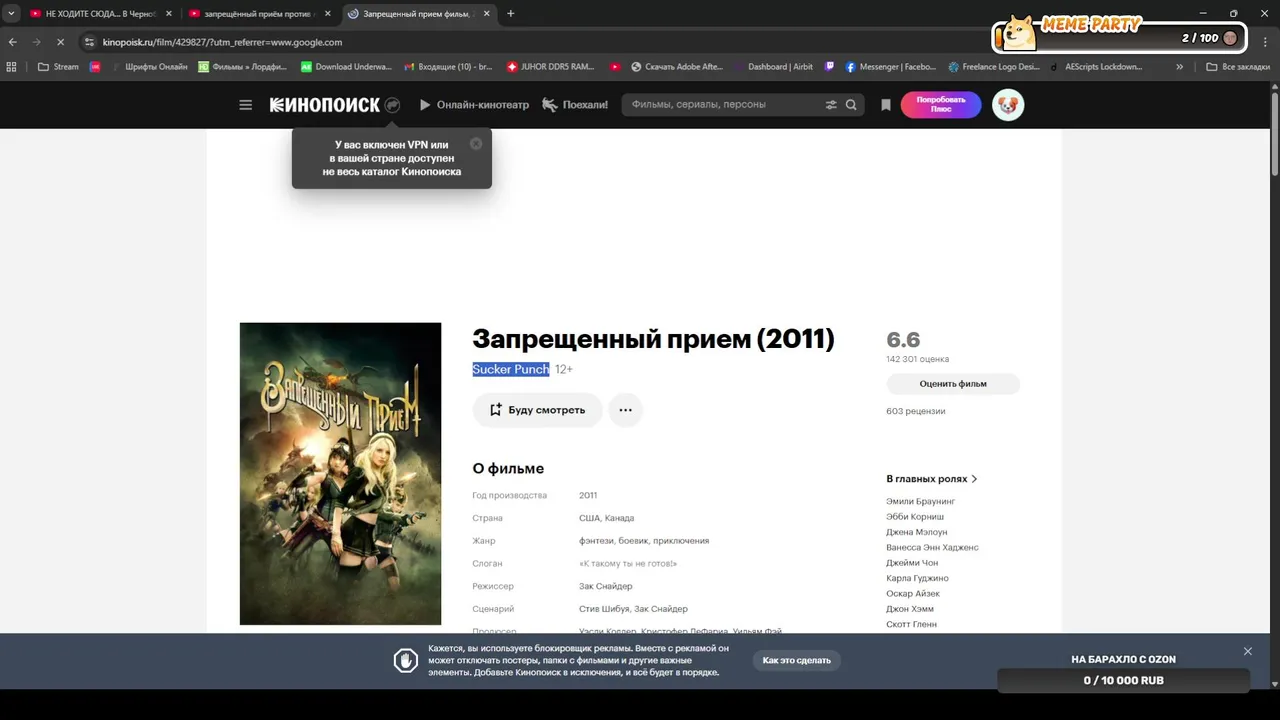1280x720 pixels.
Task: Open actor Скотт Гленн page
Action: [911, 624]
